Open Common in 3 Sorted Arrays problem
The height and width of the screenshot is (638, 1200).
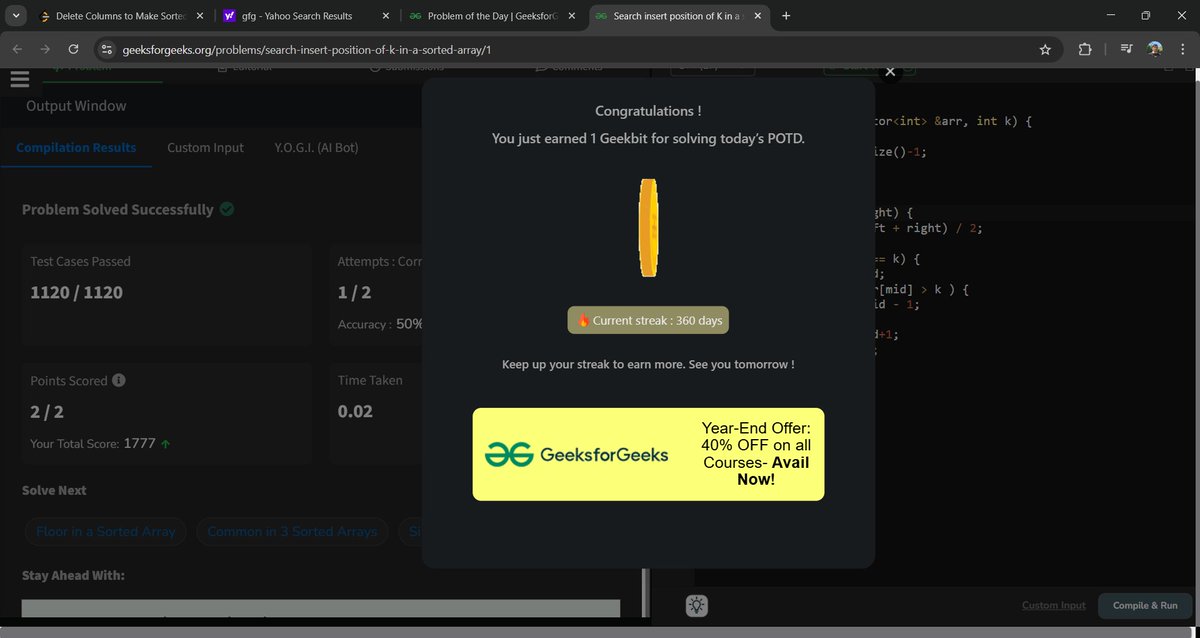(292, 531)
